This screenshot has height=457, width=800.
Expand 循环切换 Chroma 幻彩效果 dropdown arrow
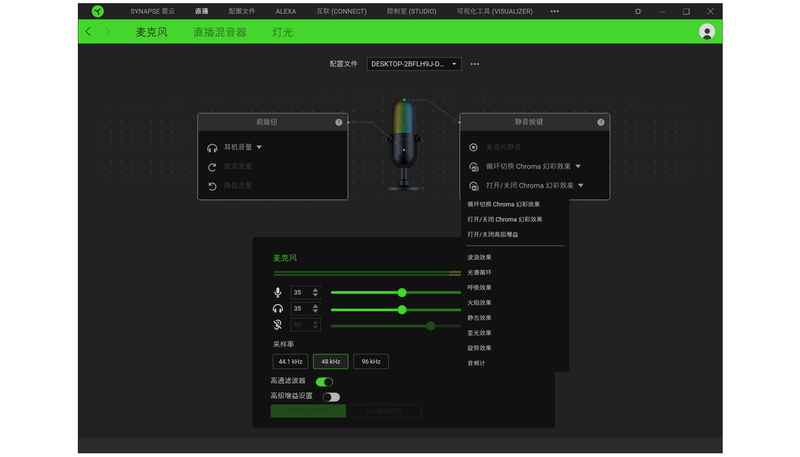578,166
